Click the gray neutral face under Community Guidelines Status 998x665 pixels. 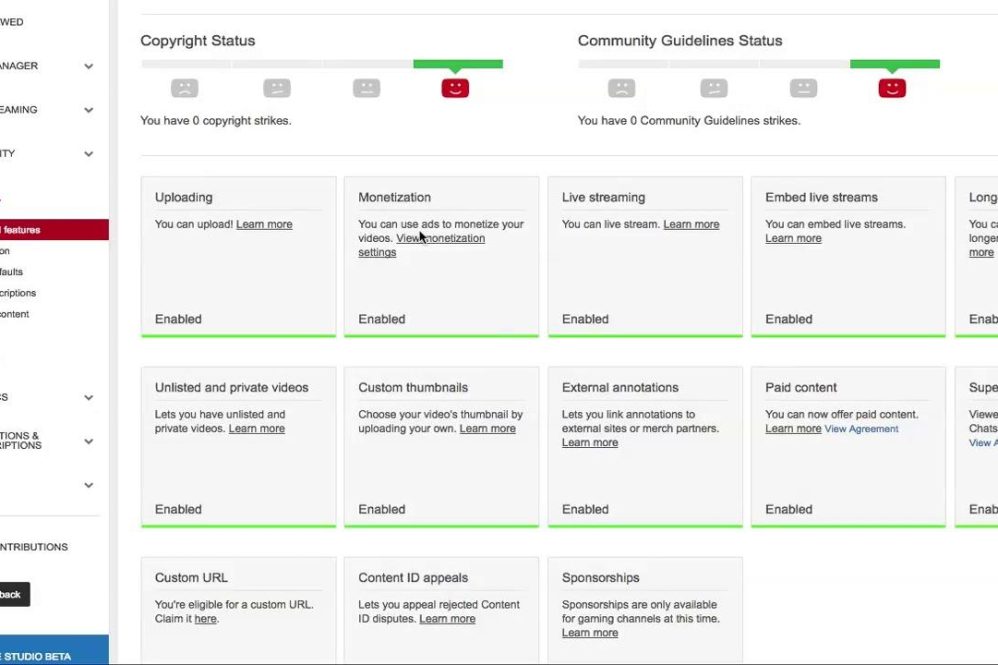(803, 88)
